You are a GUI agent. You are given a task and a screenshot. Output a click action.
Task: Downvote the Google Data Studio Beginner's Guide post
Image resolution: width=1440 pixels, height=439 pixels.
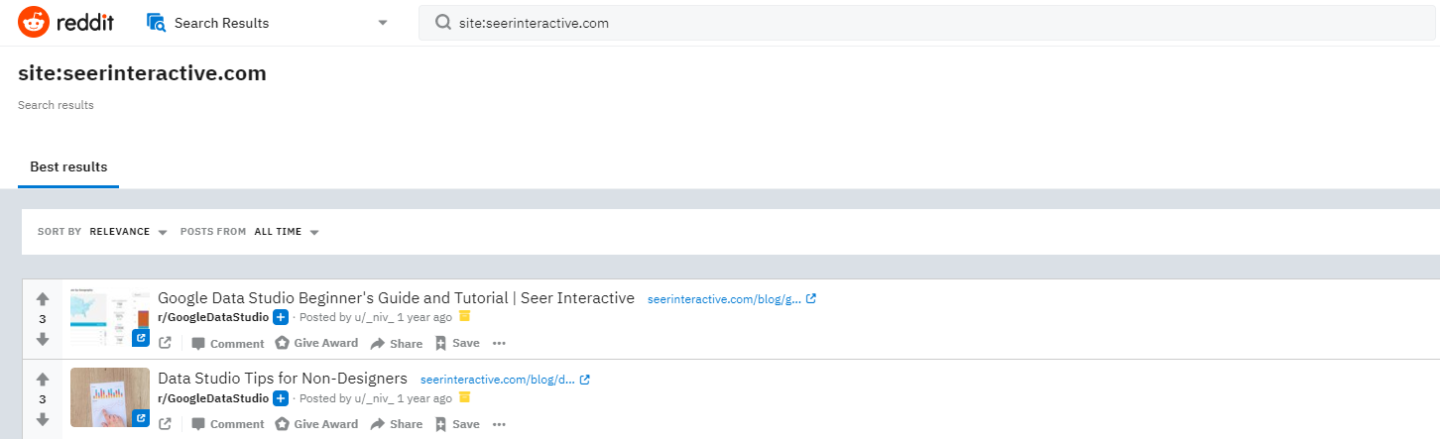(x=42, y=339)
